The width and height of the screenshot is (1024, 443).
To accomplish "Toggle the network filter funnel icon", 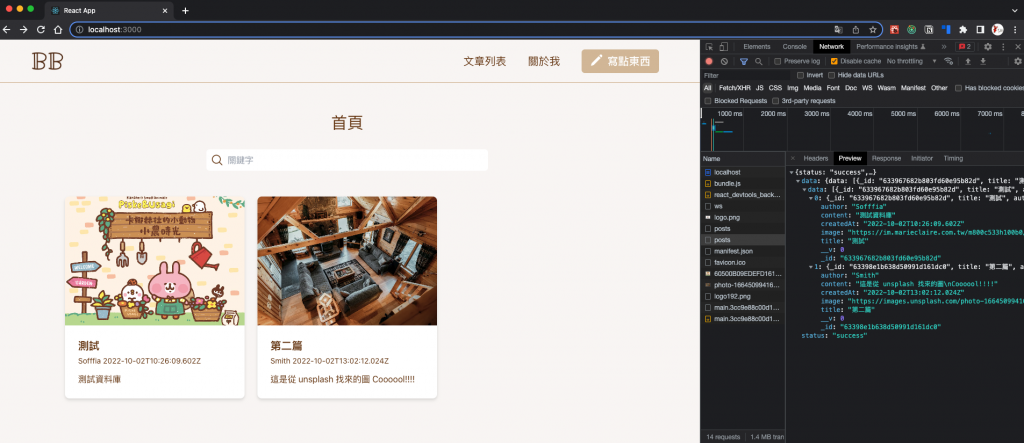I will tap(743, 61).
